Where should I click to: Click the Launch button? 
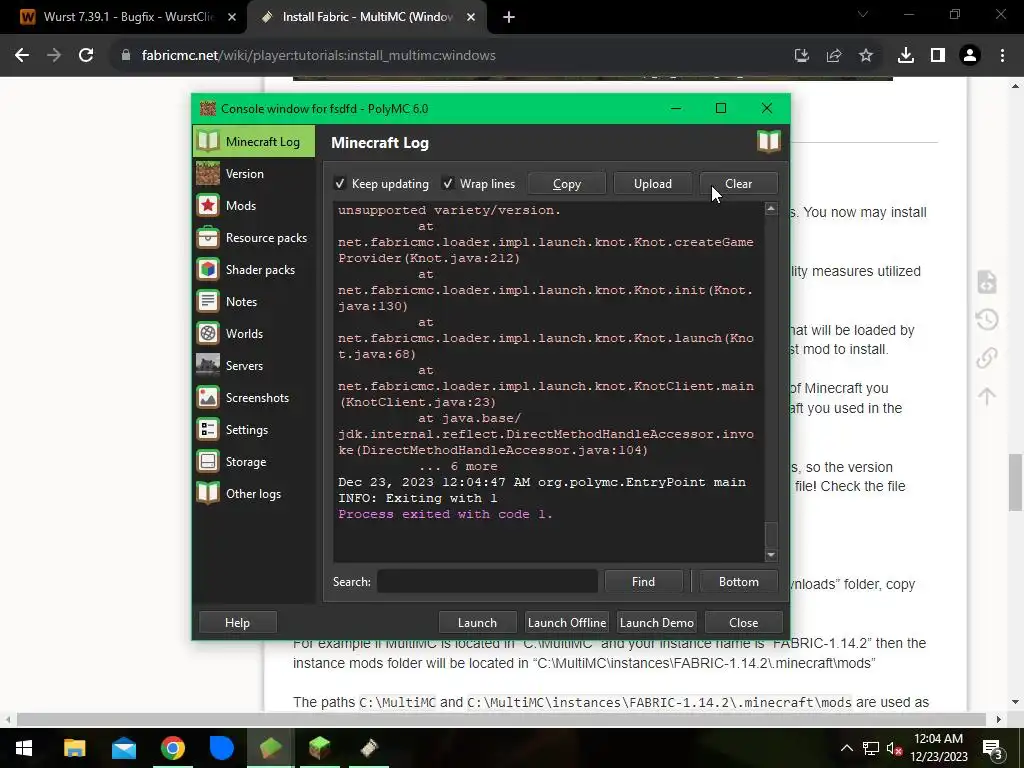tap(477, 622)
